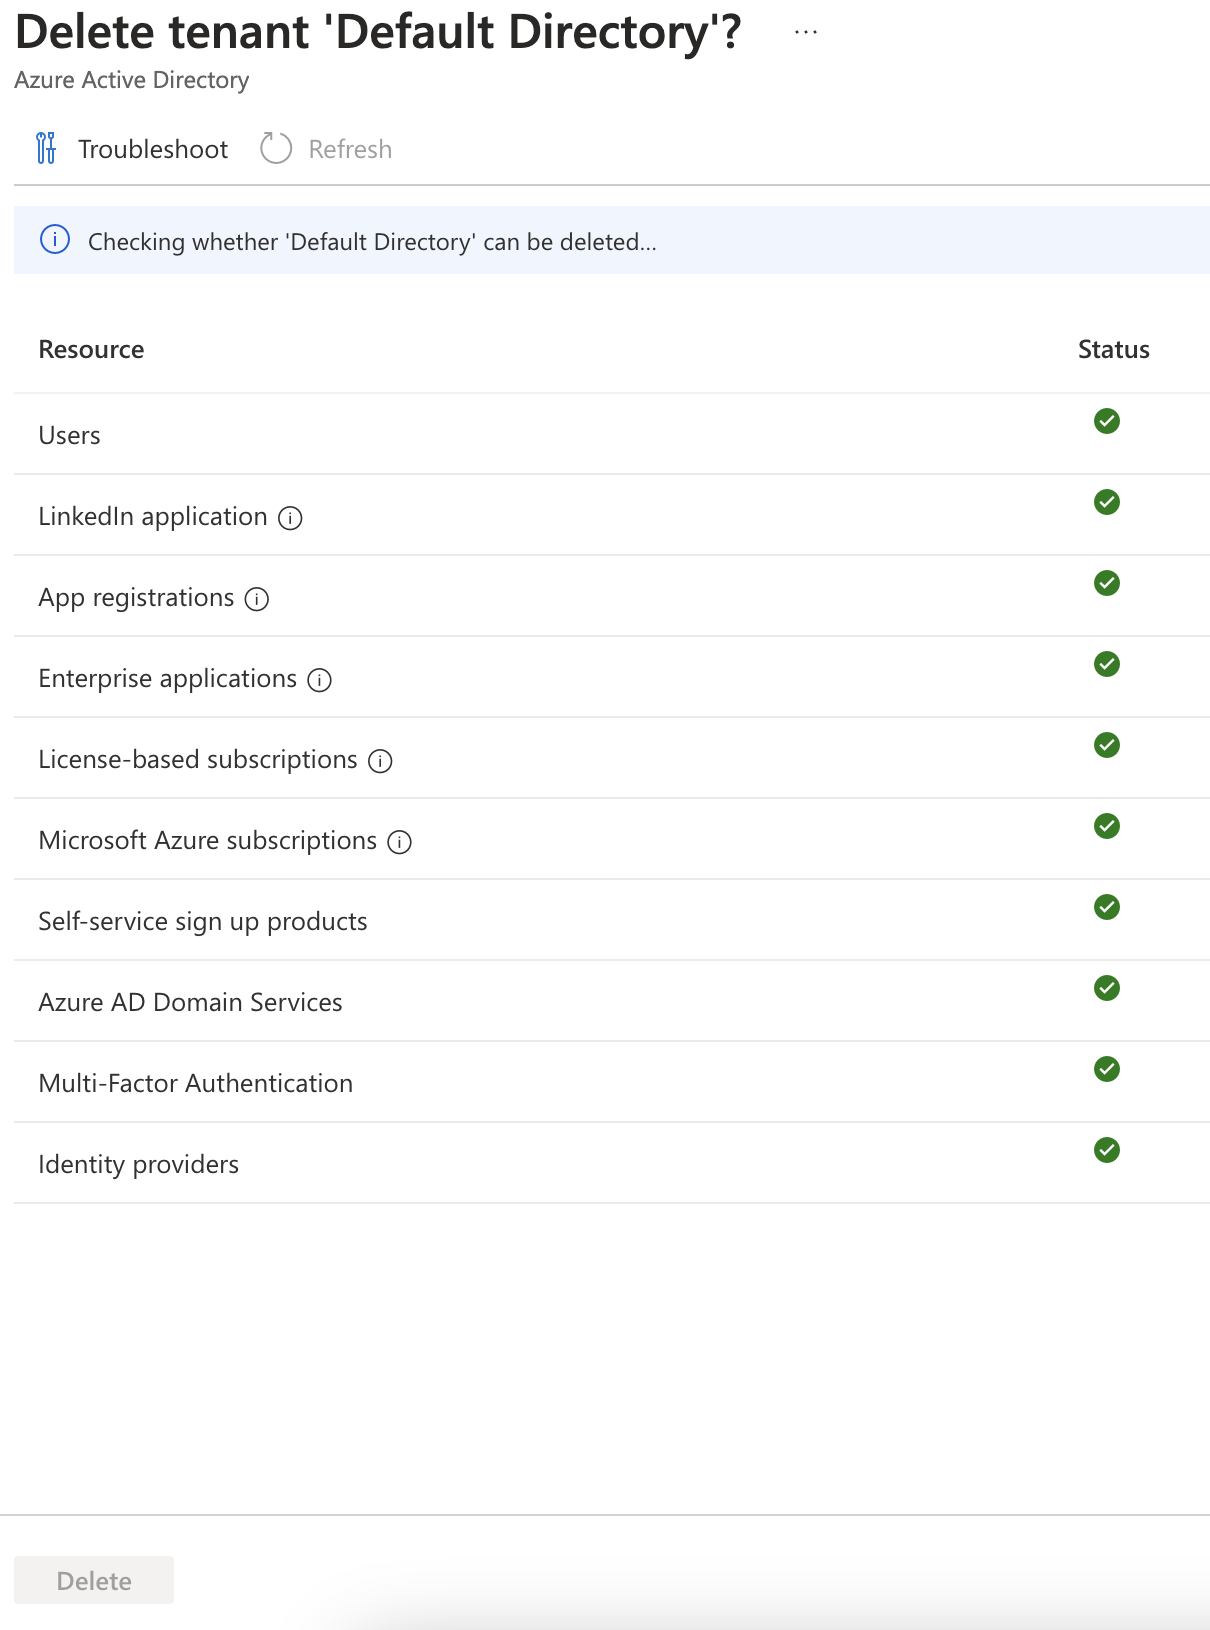1210x1630 pixels.
Task: Click the Users status checkmark
Action: [x=1106, y=421]
